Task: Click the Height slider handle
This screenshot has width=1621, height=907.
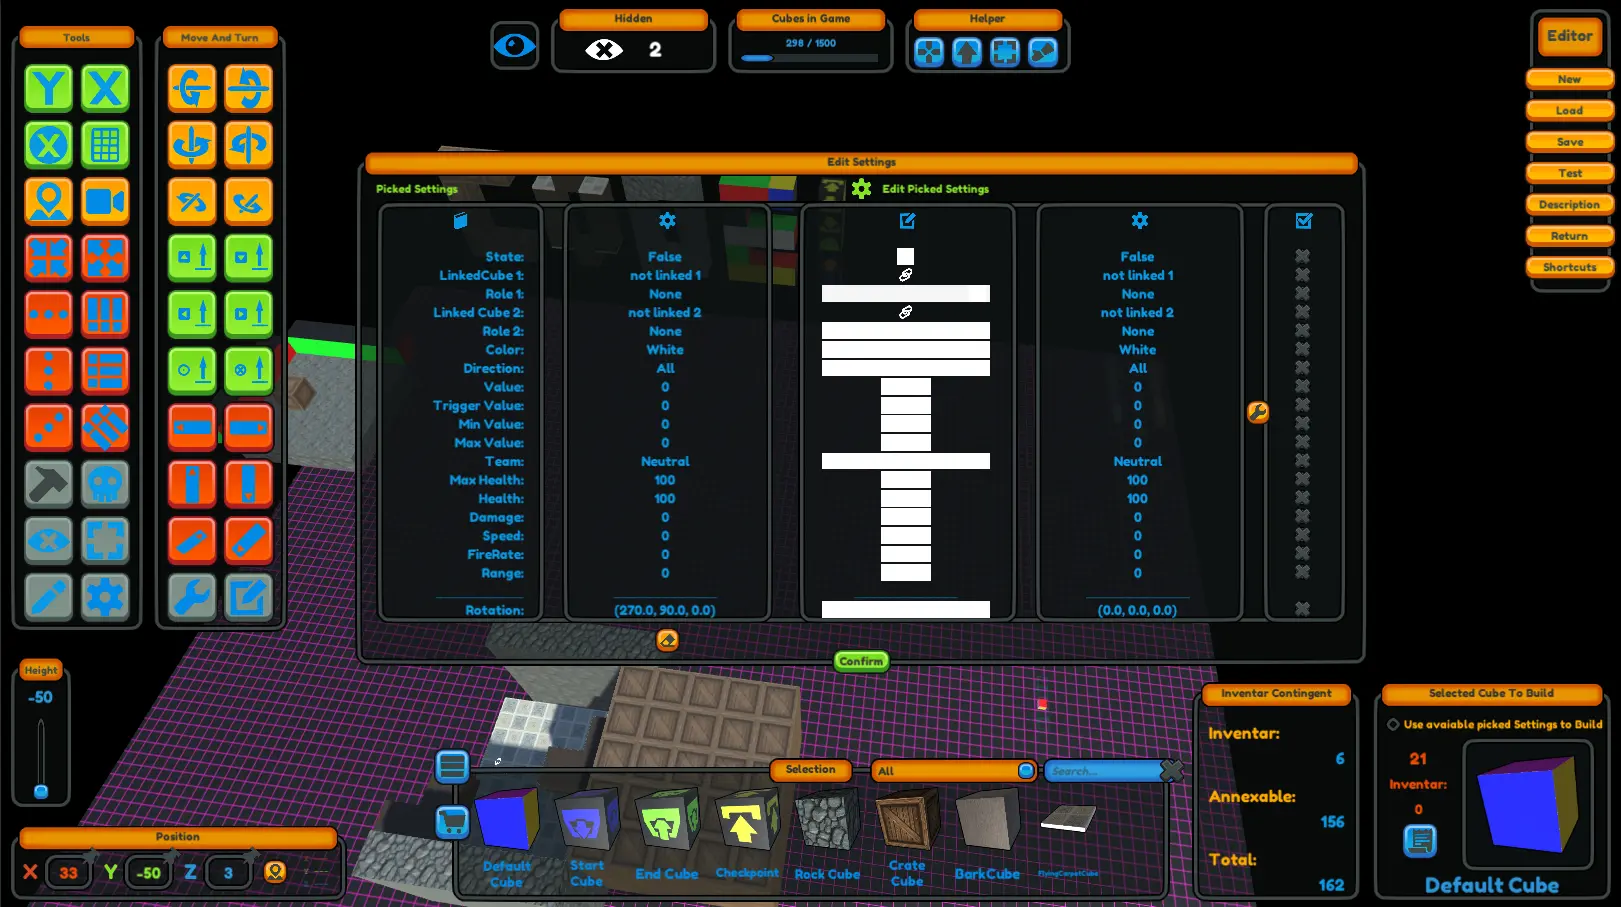Action: tap(41, 792)
